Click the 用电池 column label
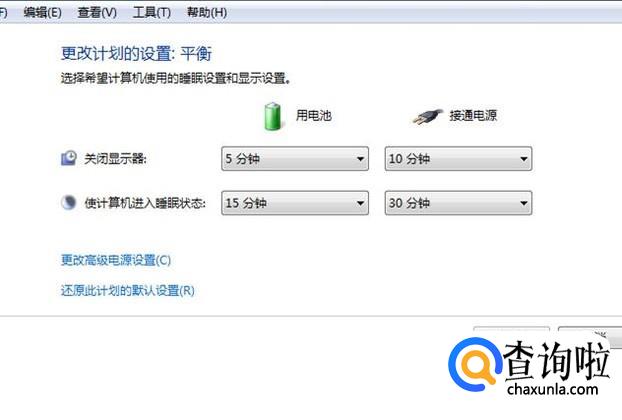The width and height of the screenshot is (622, 420). 313,115
